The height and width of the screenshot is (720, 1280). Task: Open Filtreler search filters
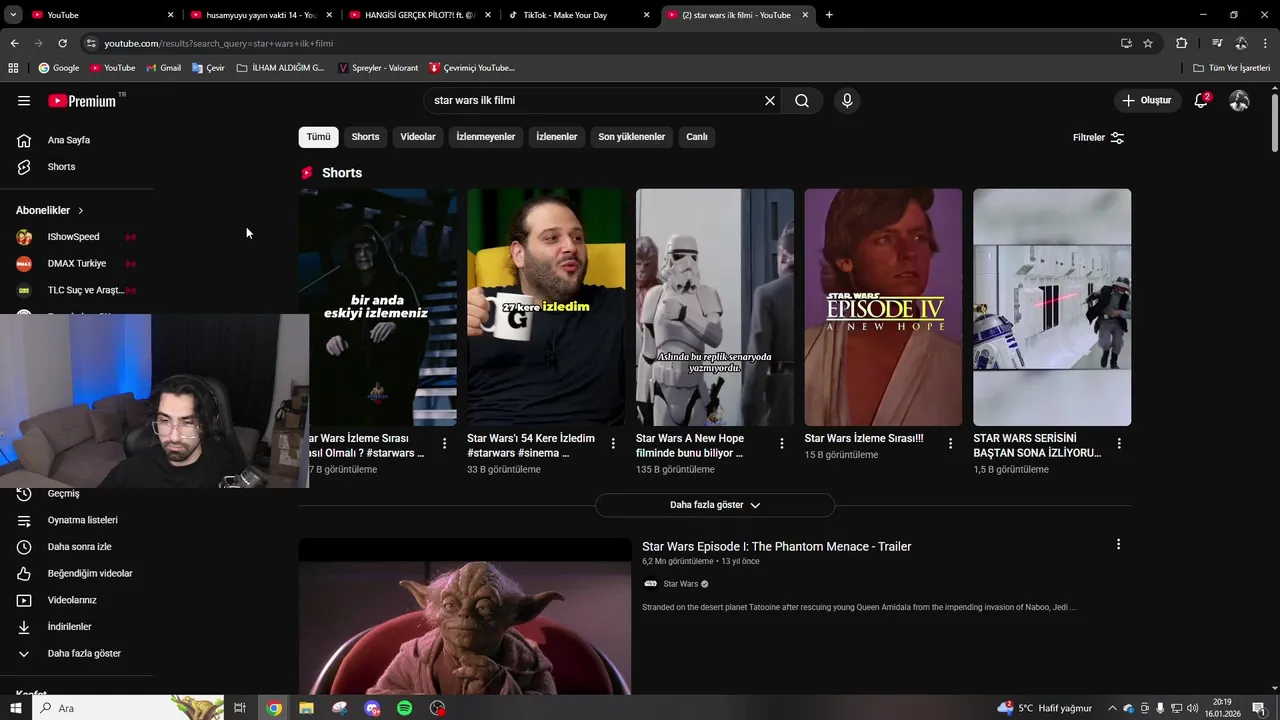click(1099, 137)
